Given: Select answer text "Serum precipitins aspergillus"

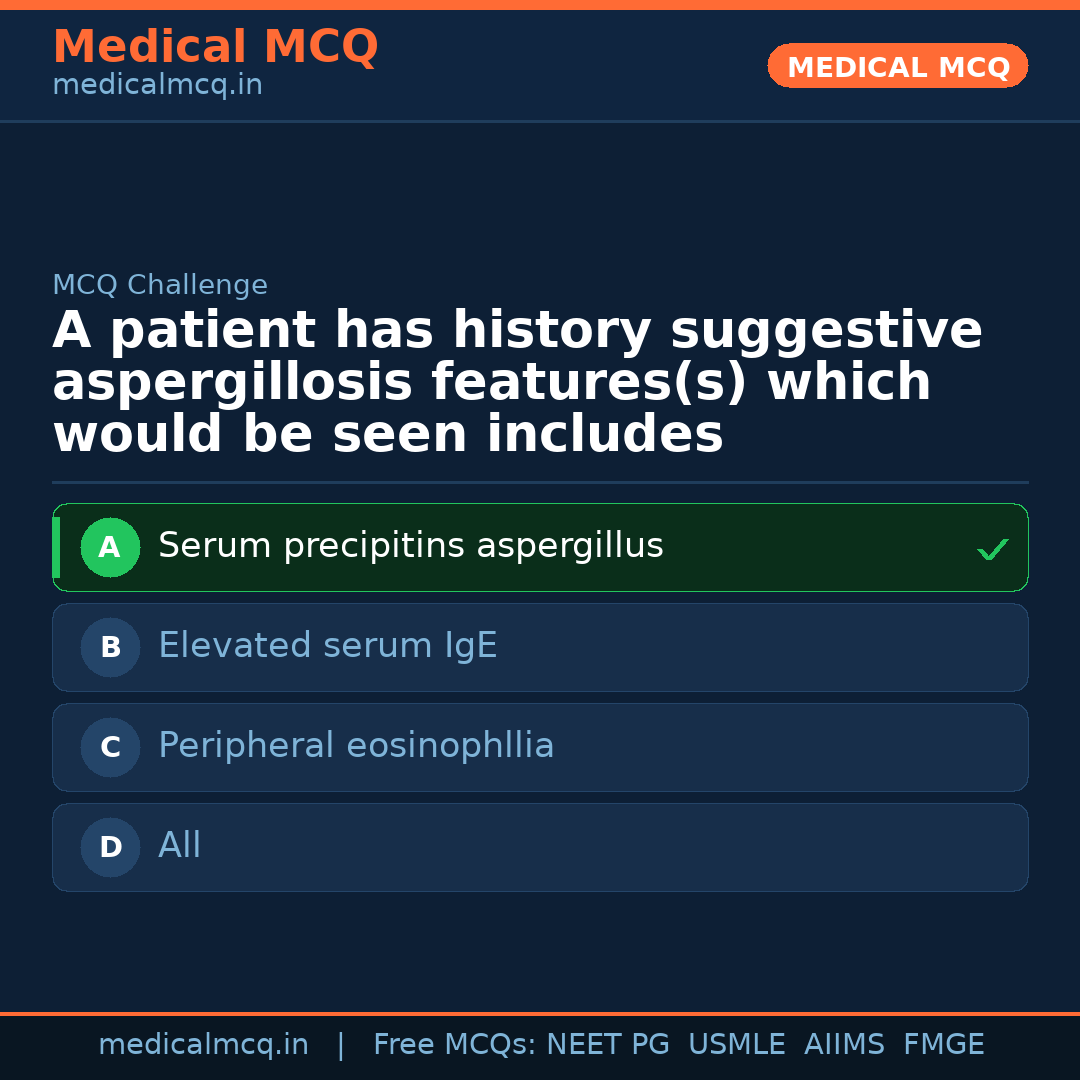Looking at the screenshot, I should pos(410,546).
